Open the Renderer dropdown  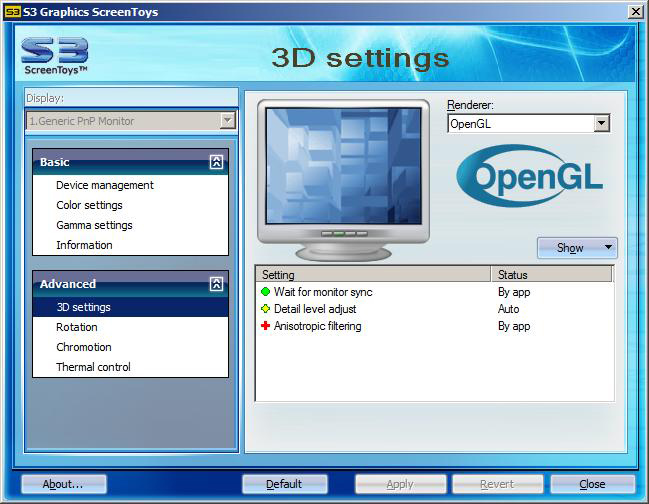(x=601, y=124)
